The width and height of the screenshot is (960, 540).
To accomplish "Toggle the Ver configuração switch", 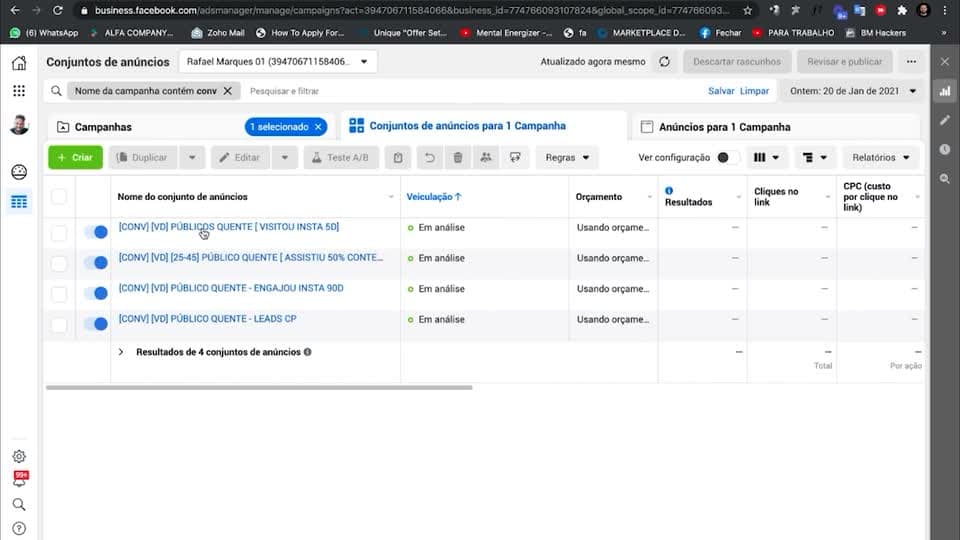I will (727, 157).
